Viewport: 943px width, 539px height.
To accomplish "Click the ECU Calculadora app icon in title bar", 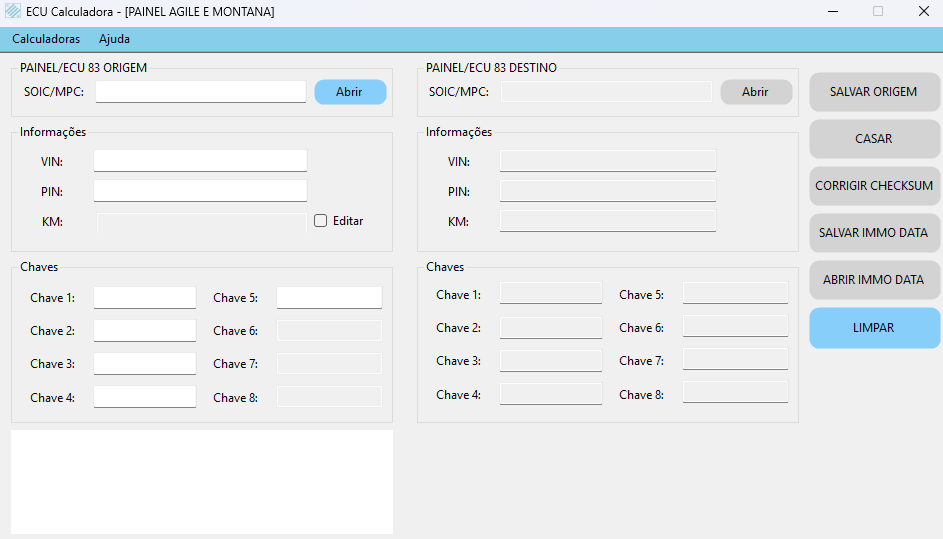I will coord(13,12).
